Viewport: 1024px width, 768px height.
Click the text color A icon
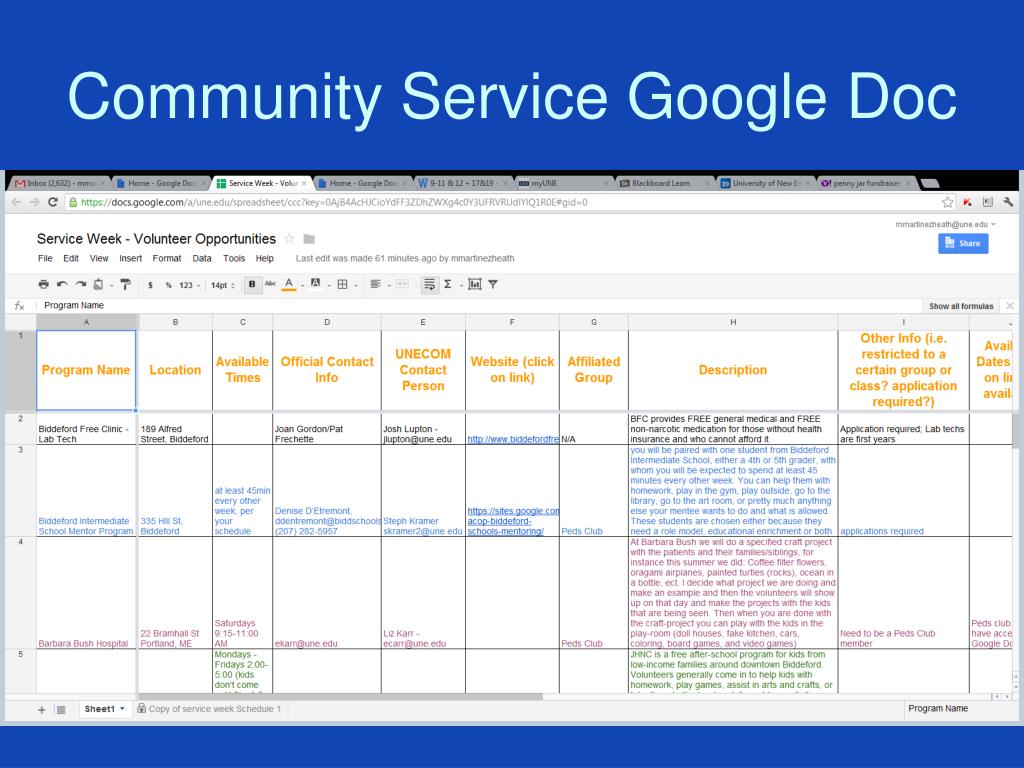[x=289, y=284]
